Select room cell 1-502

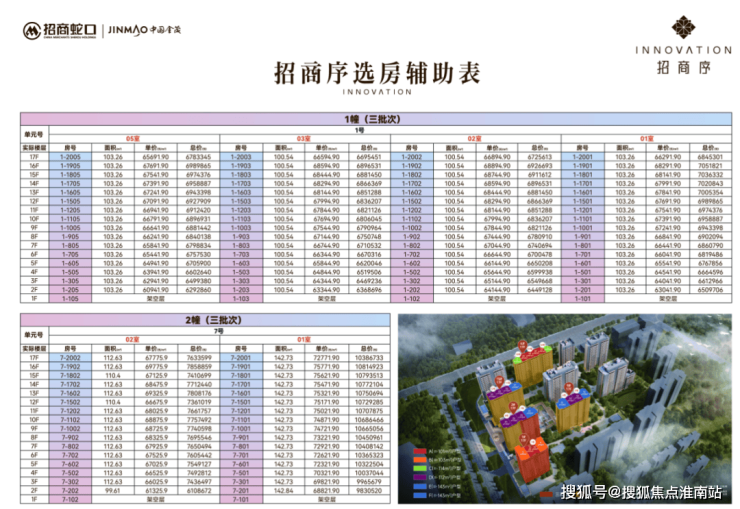point(412,272)
